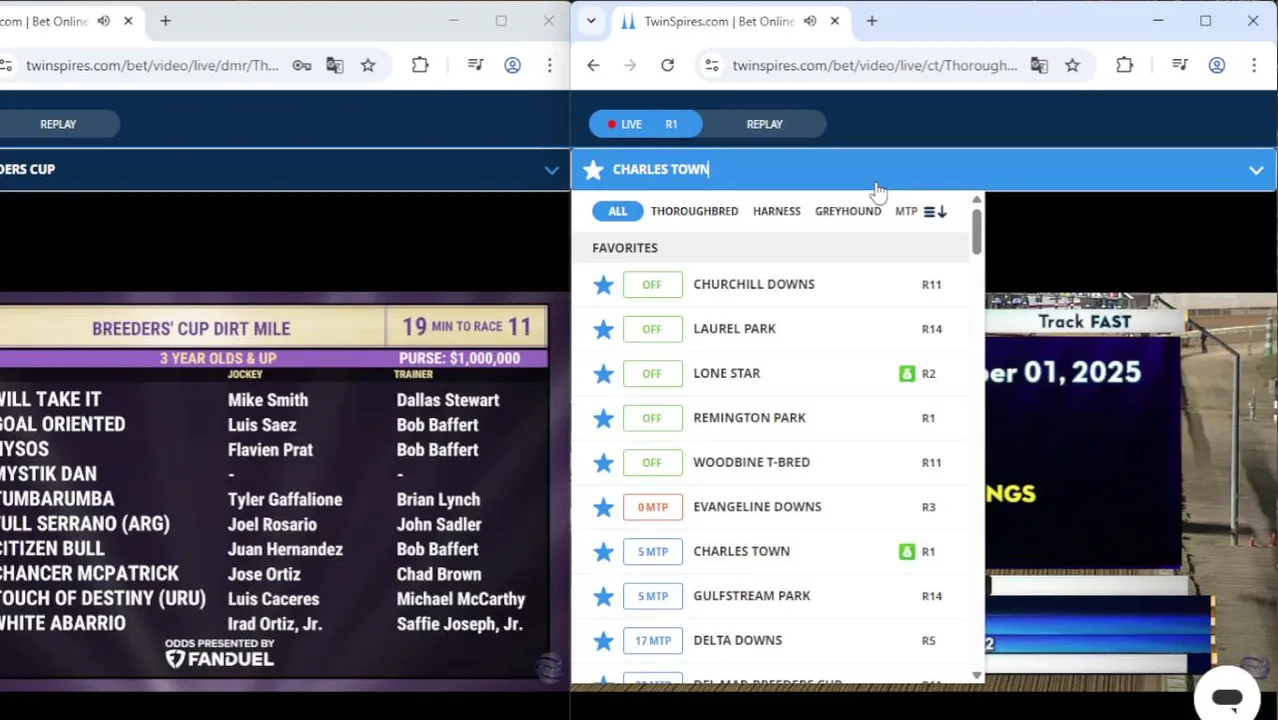The height and width of the screenshot is (720, 1278).
Task: Click translate icon in right browser address bar
Action: click(1039, 66)
